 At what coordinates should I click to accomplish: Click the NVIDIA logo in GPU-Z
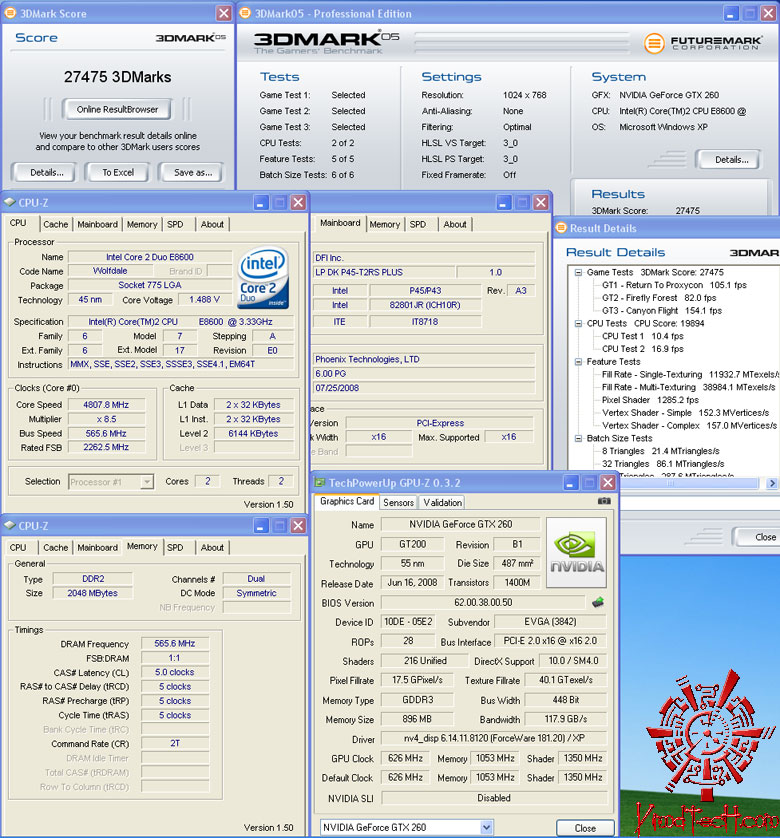point(576,553)
